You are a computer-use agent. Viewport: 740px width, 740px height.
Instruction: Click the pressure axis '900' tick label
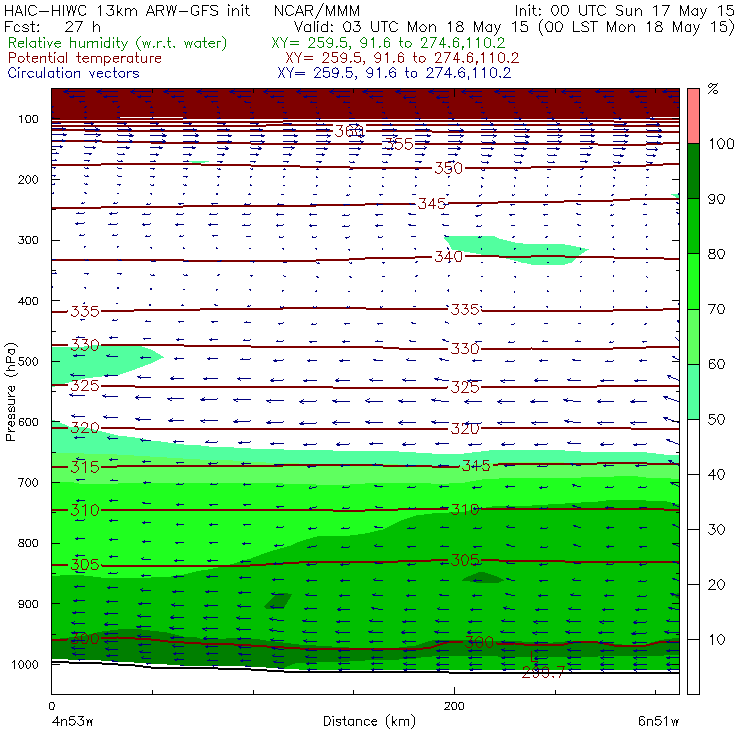coord(28,604)
